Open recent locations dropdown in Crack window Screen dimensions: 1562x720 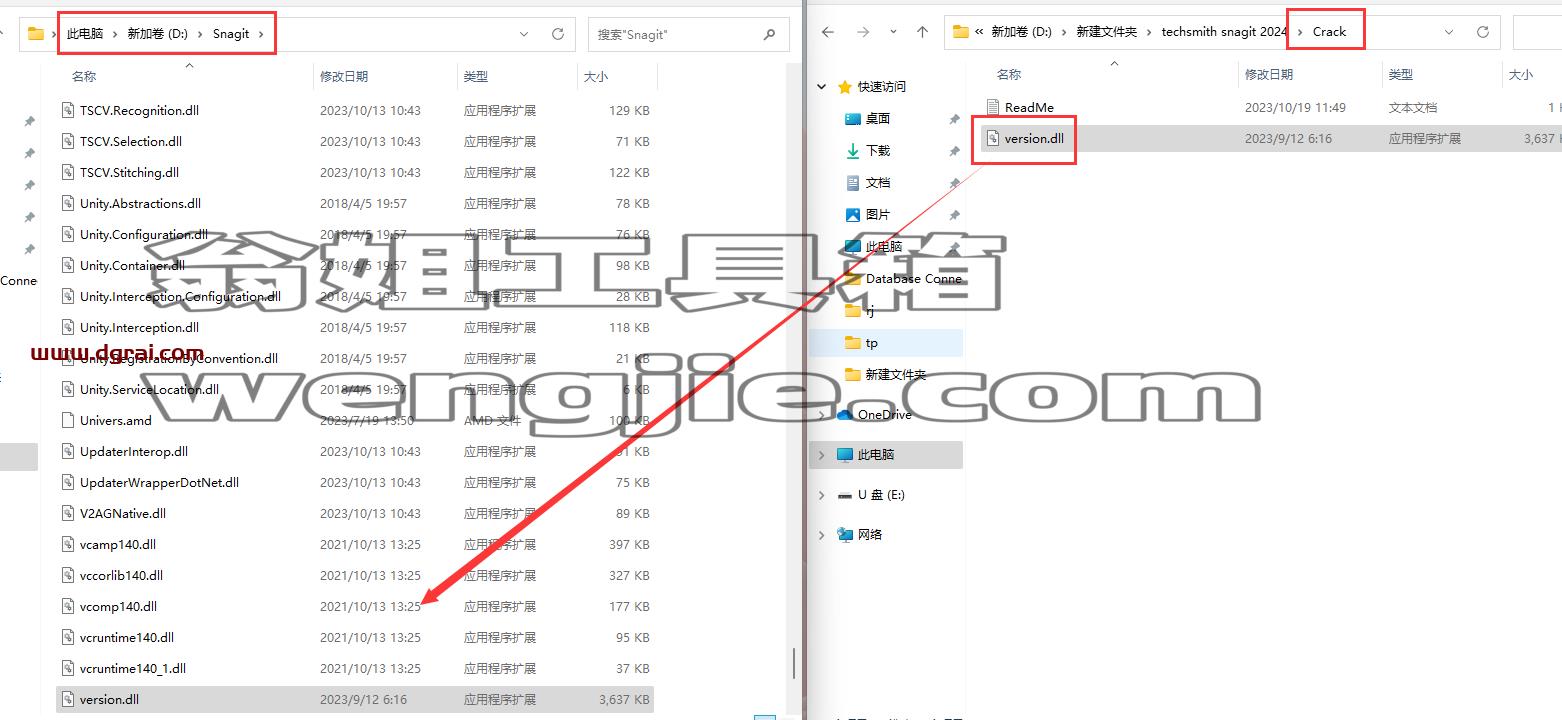(893, 32)
